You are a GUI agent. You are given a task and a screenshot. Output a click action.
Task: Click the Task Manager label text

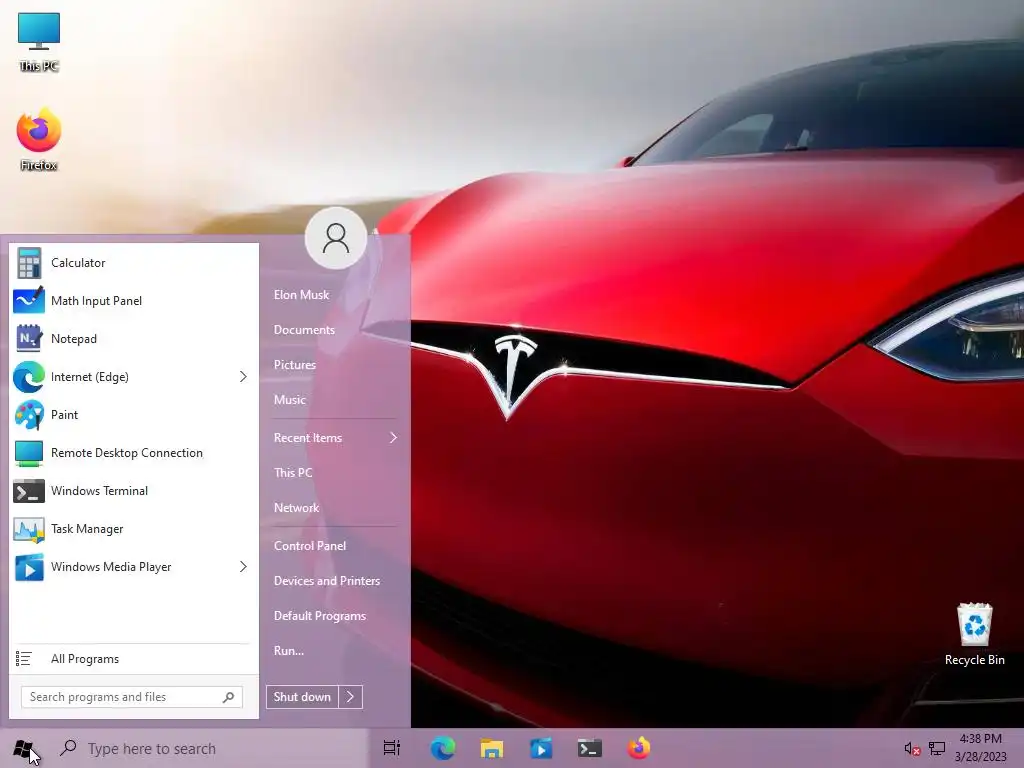click(x=87, y=529)
